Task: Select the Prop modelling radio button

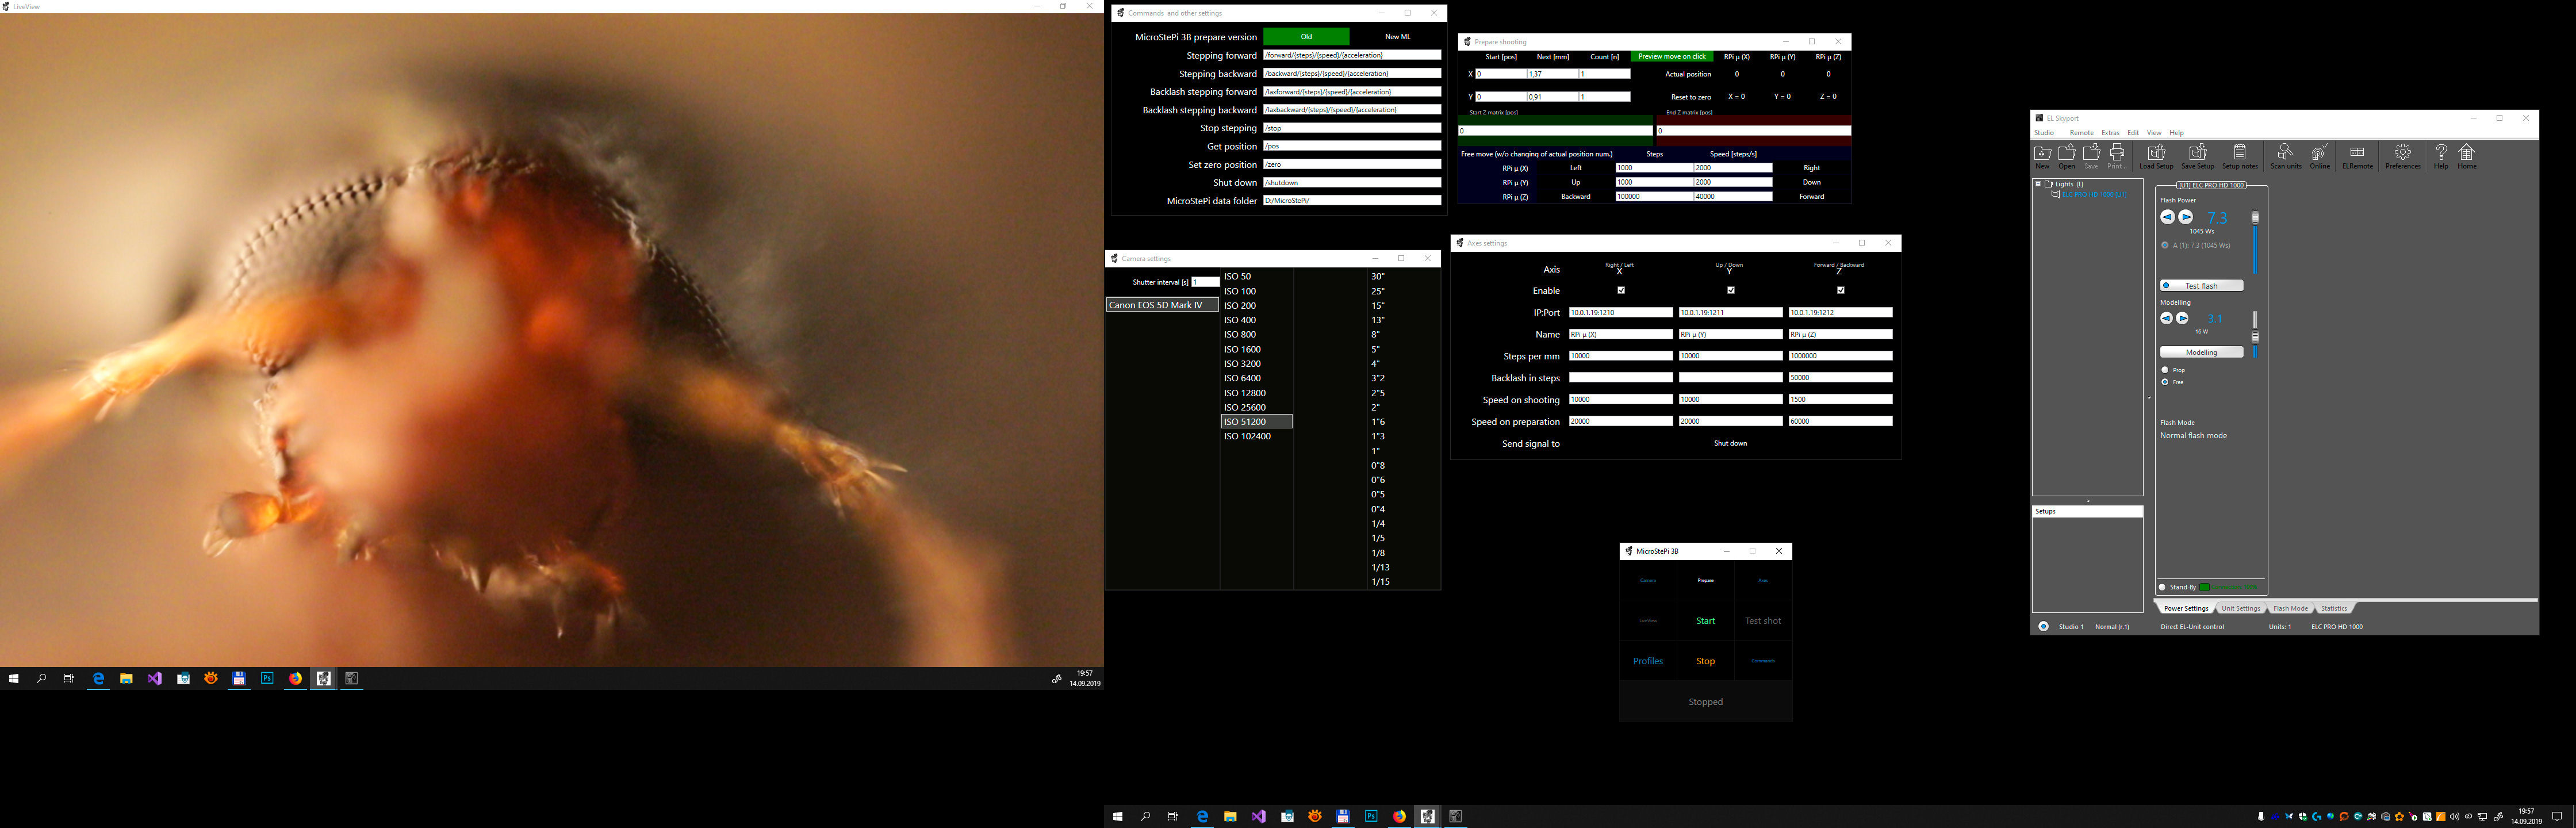Action: [2165, 370]
